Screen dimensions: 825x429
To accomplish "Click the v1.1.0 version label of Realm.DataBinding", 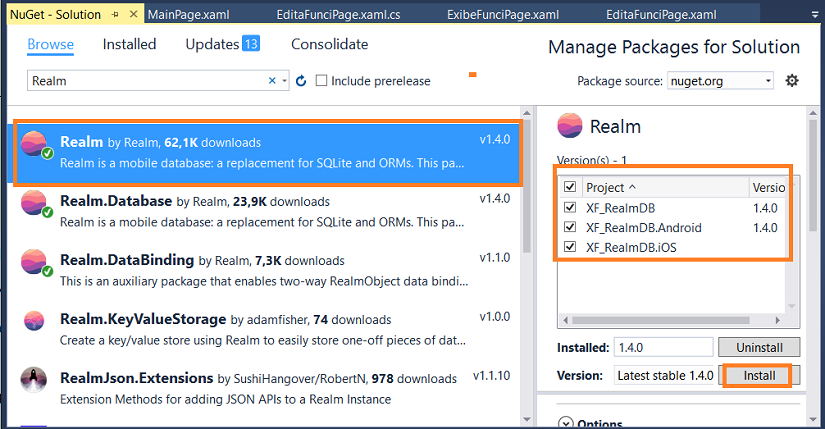I will [x=495, y=257].
